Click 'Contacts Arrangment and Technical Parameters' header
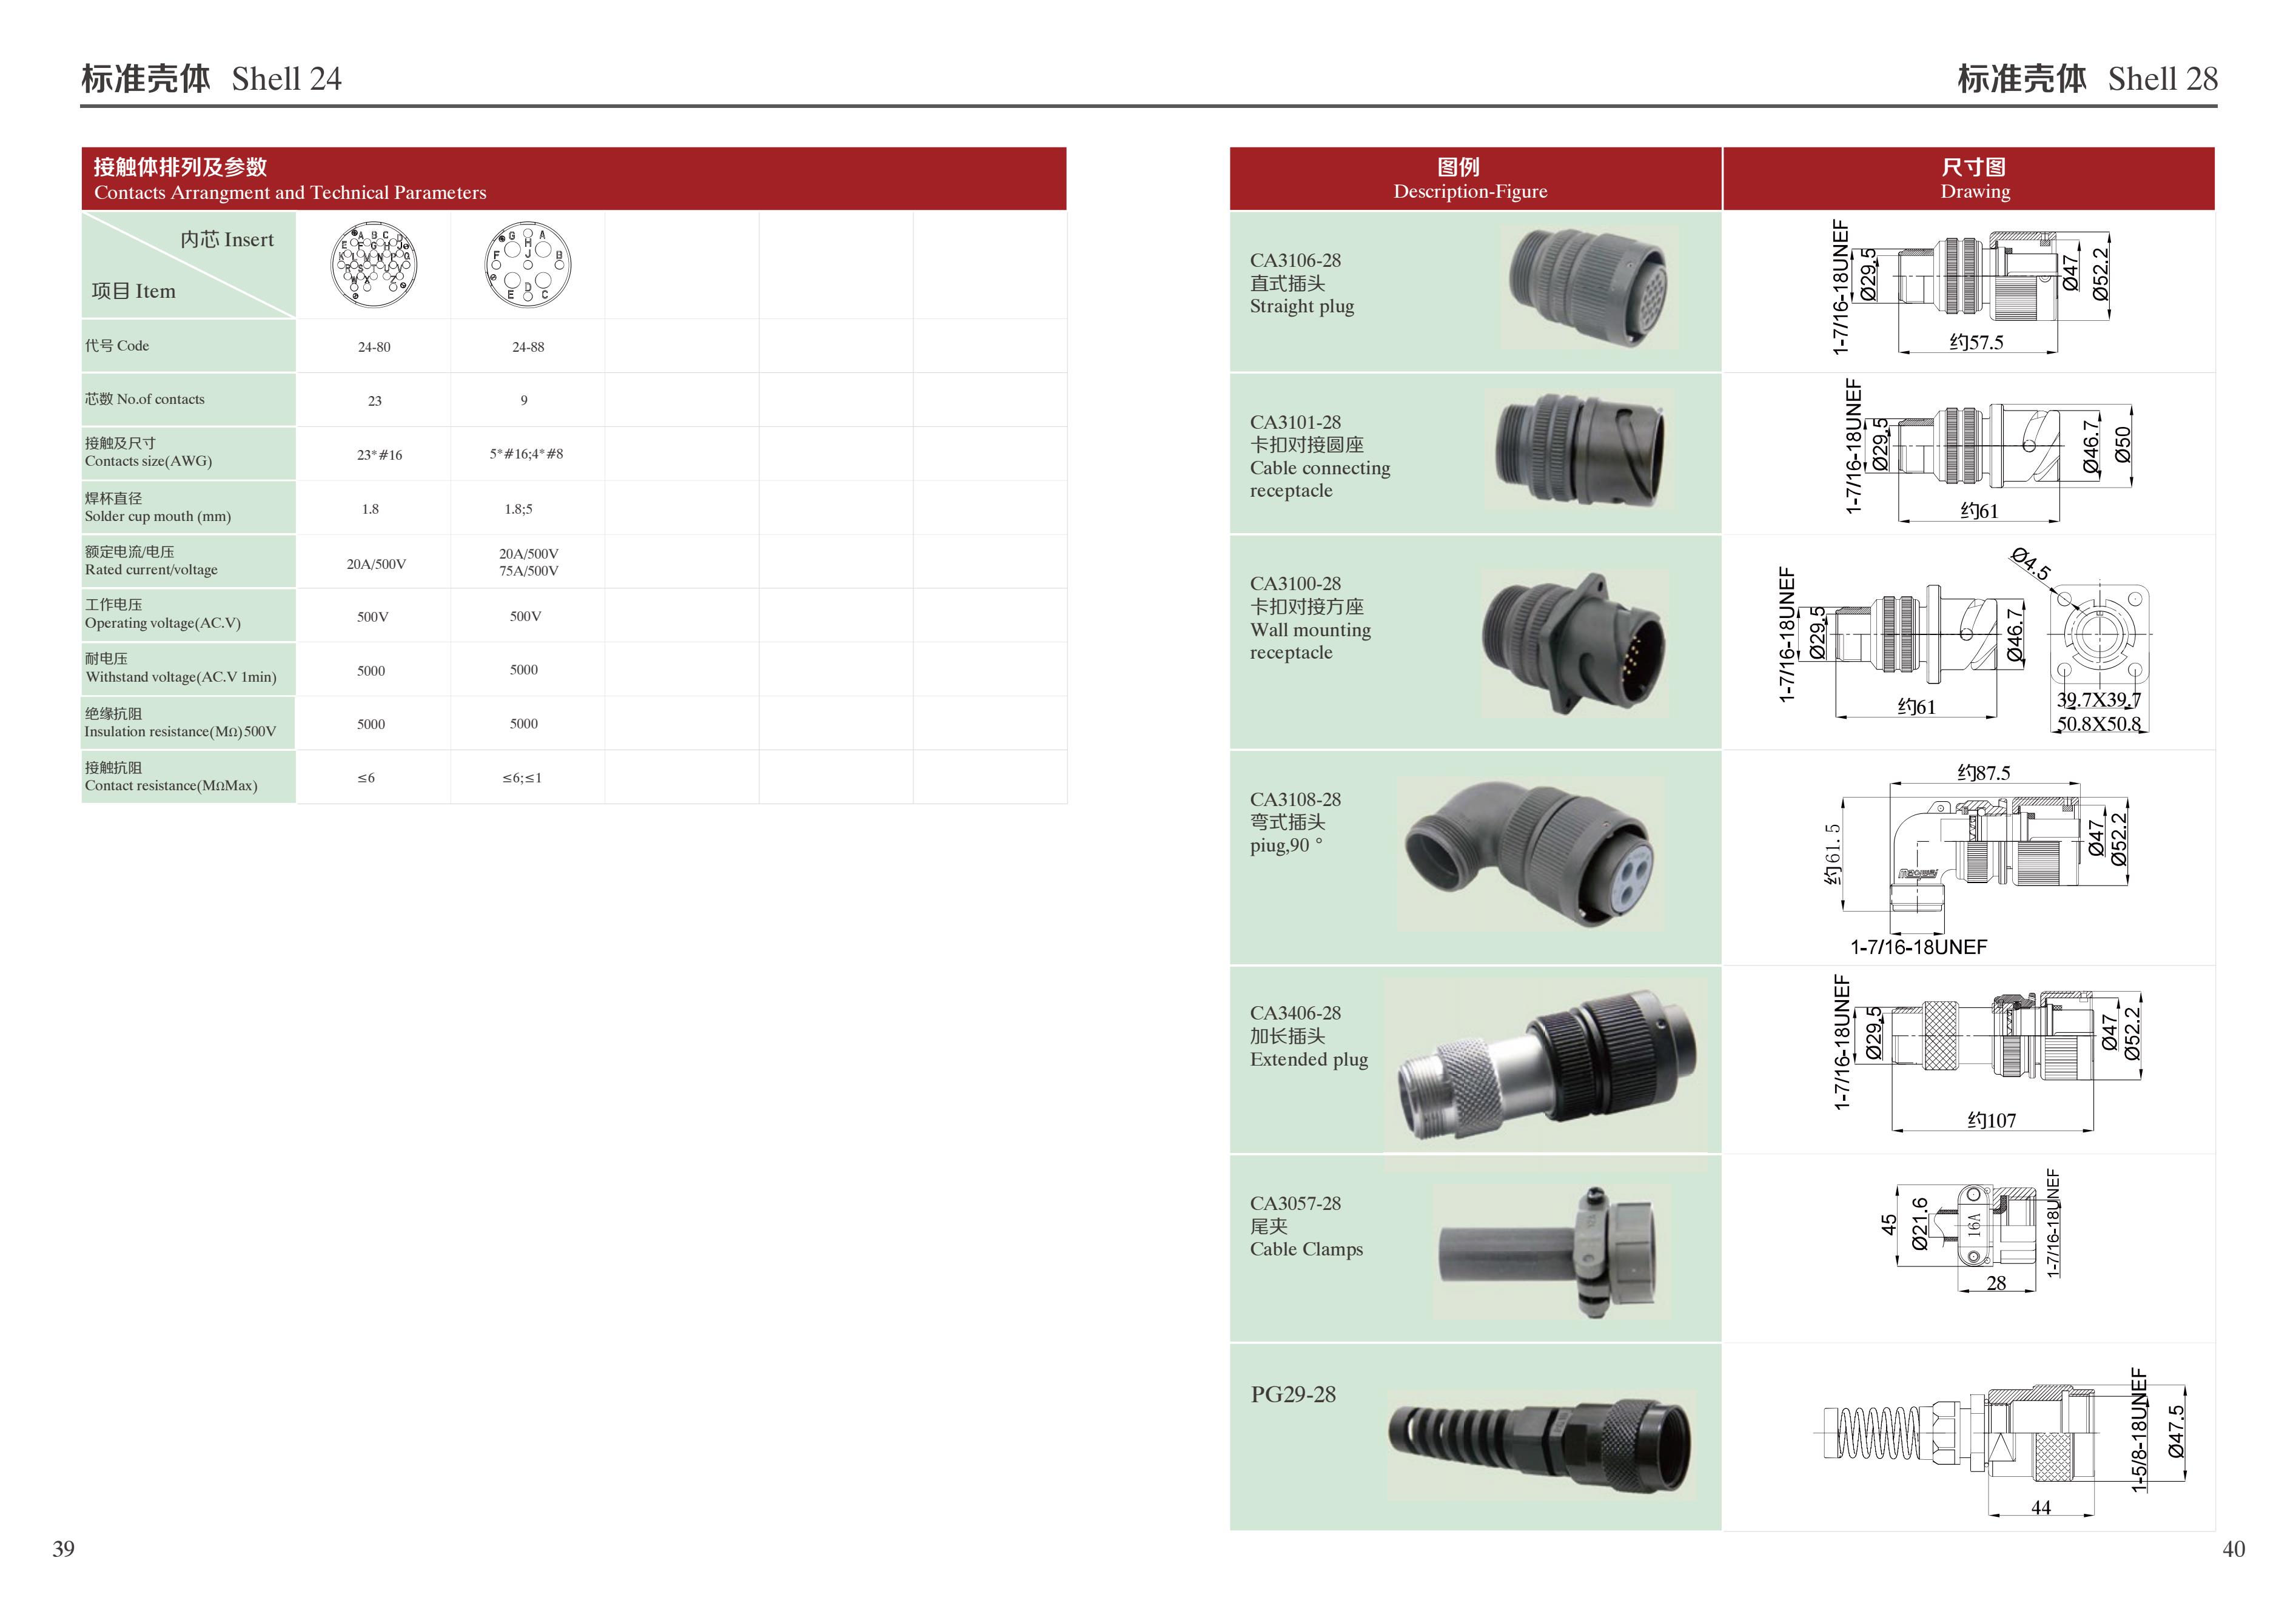Image resolution: width=2296 pixels, height=1623 pixels. click(x=290, y=193)
